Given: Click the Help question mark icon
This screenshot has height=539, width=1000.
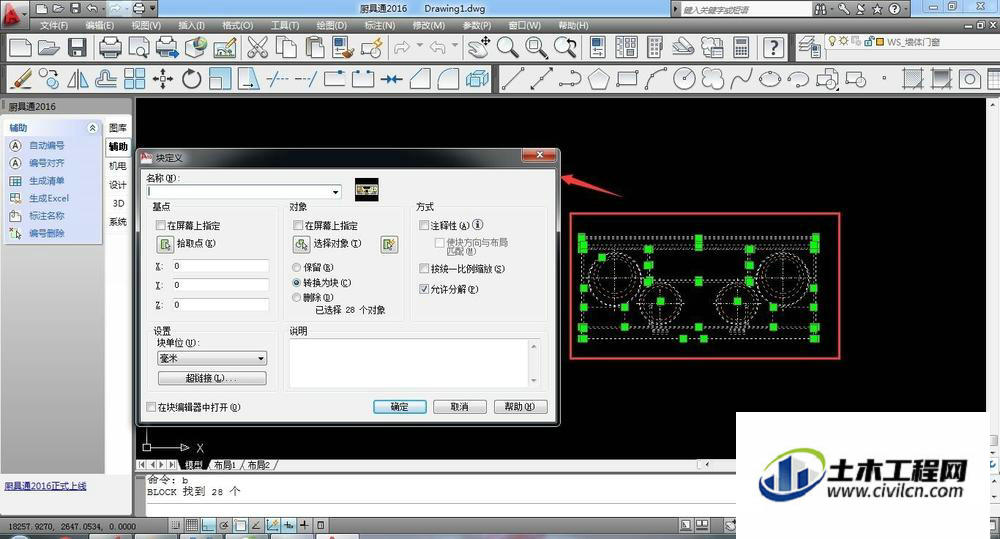Looking at the screenshot, I should 773,47.
